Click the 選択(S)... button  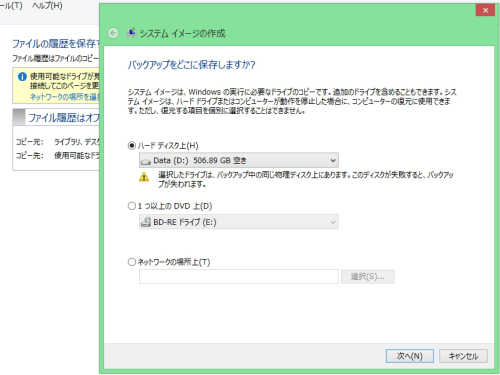tap(368, 277)
